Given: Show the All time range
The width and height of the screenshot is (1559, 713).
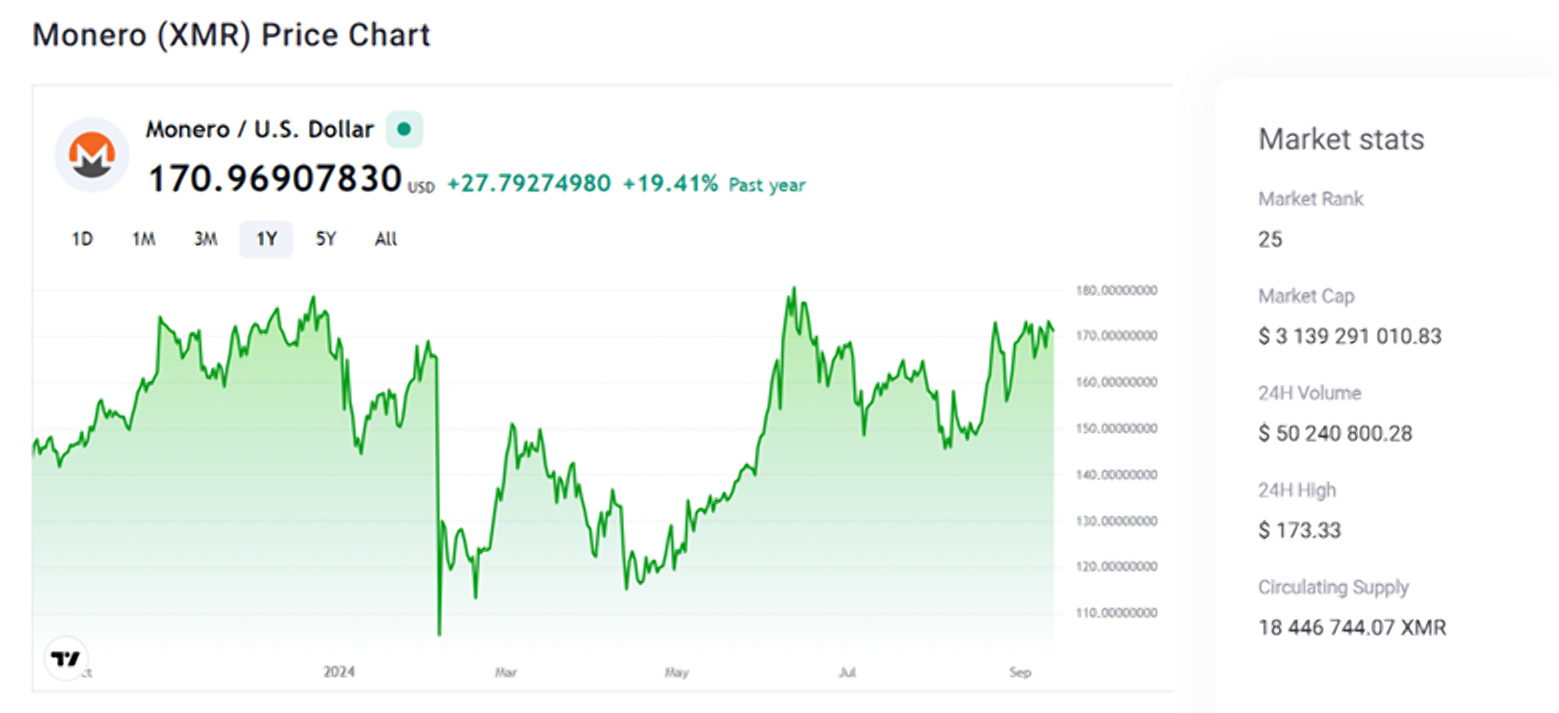Looking at the screenshot, I should [386, 239].
